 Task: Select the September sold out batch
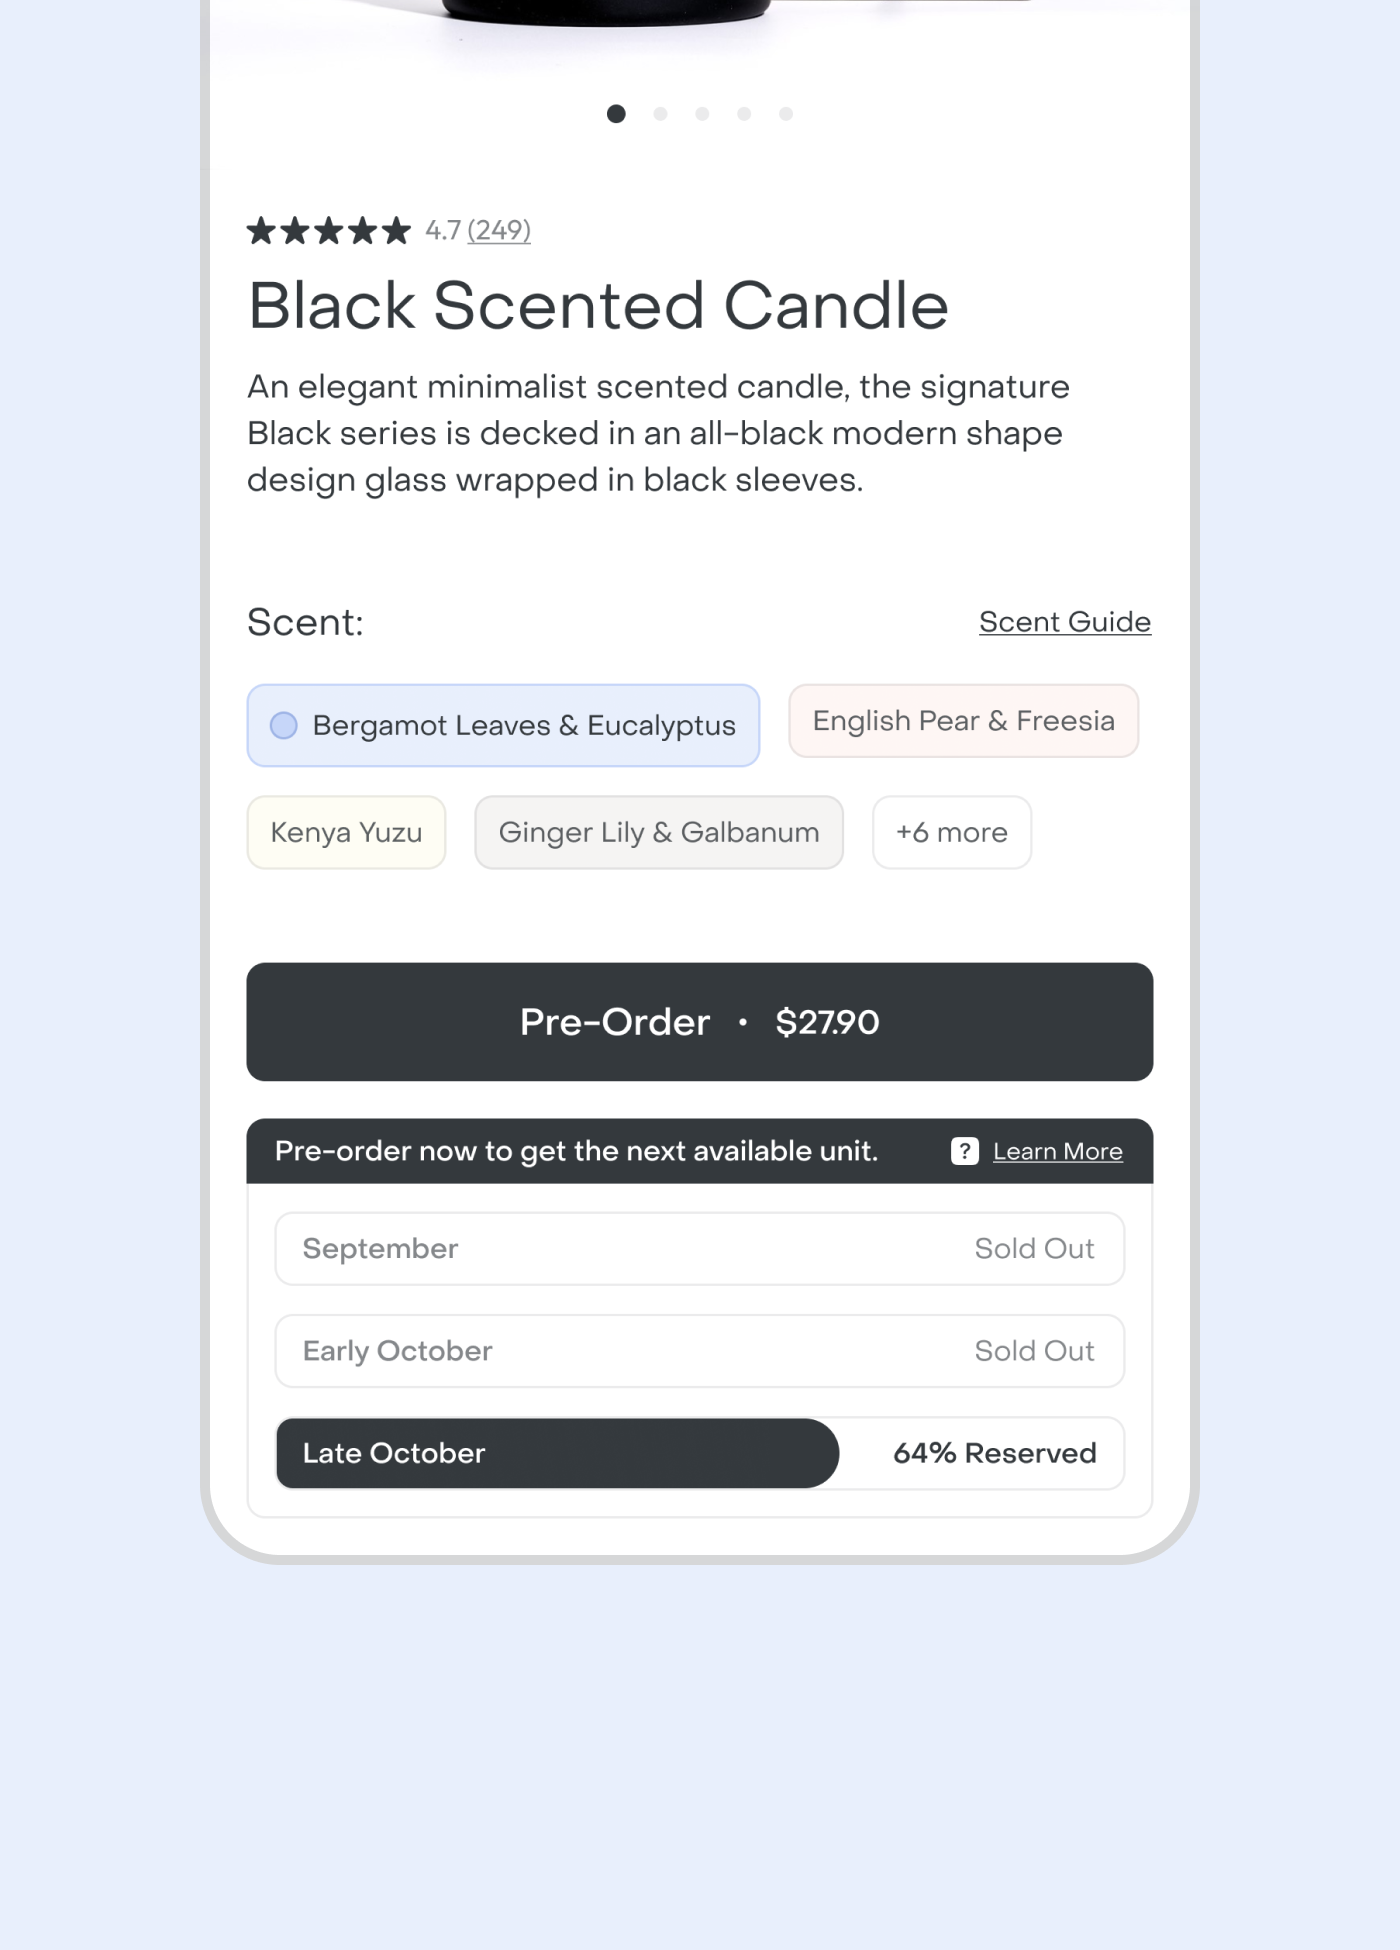[699, 1249]
